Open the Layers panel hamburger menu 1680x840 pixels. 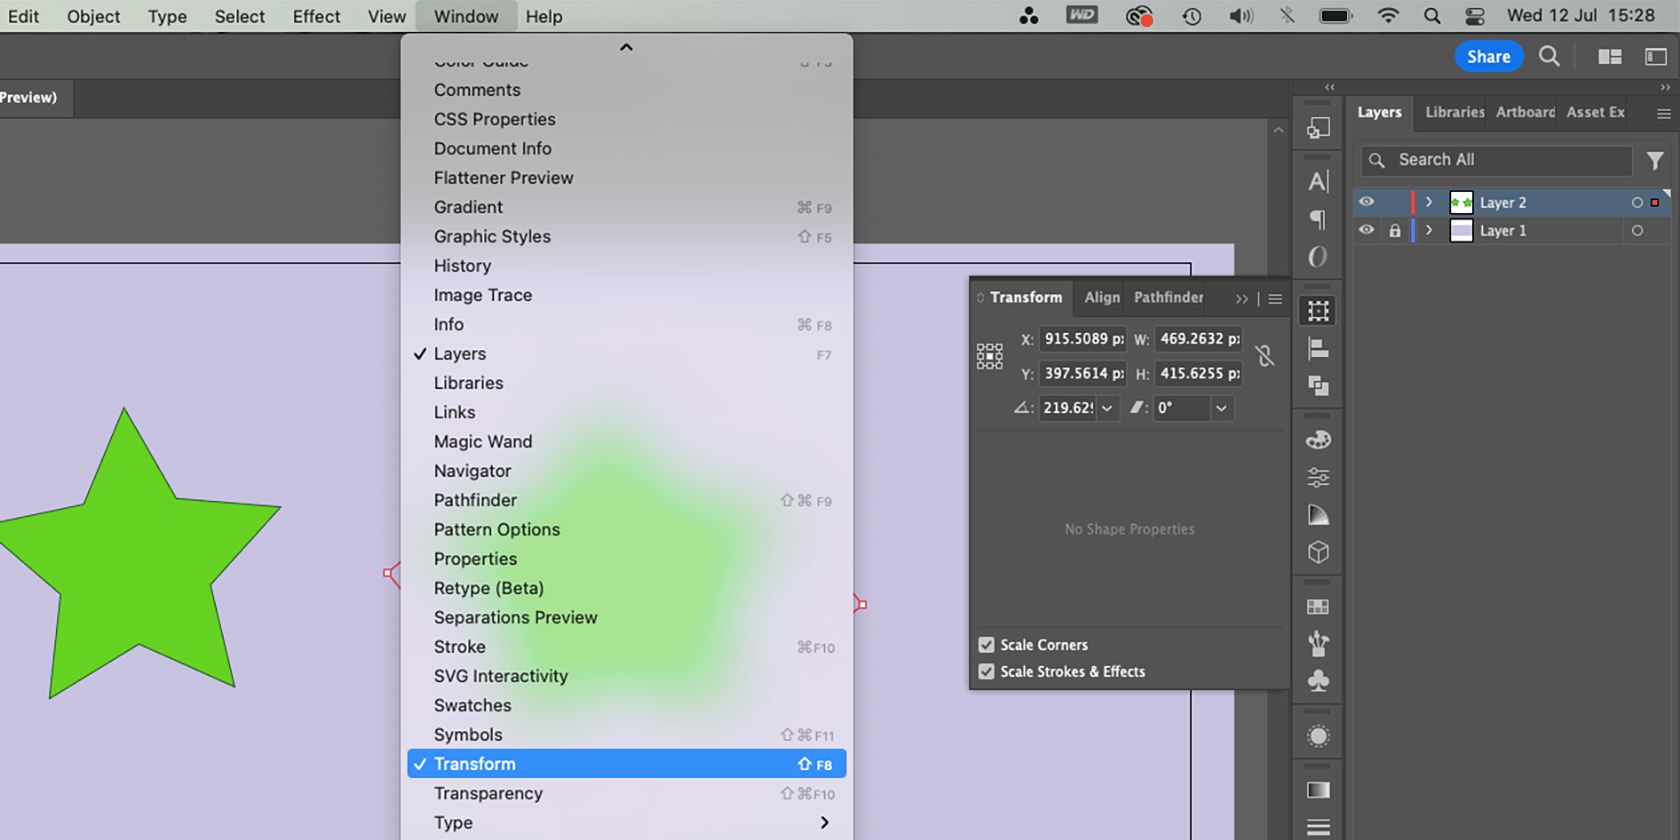[1663, 113]
